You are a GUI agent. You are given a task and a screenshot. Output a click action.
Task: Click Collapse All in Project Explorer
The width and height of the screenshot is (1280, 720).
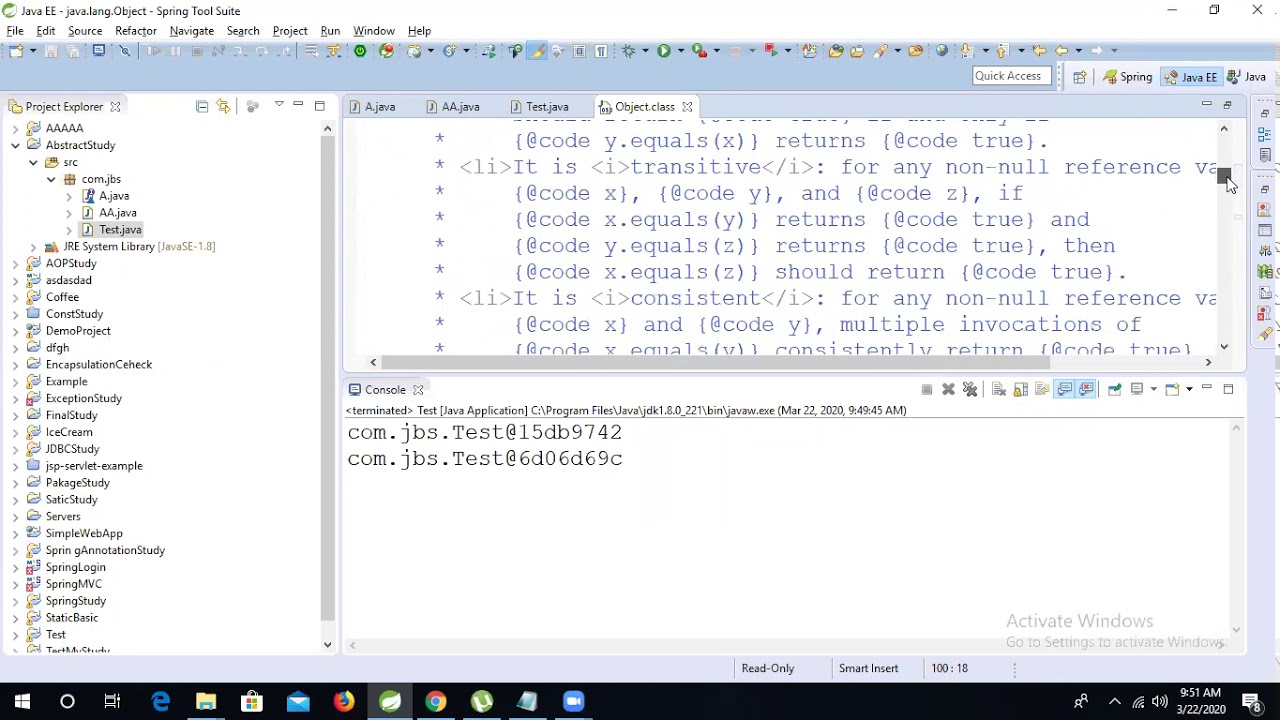click(x=202, y=106)
